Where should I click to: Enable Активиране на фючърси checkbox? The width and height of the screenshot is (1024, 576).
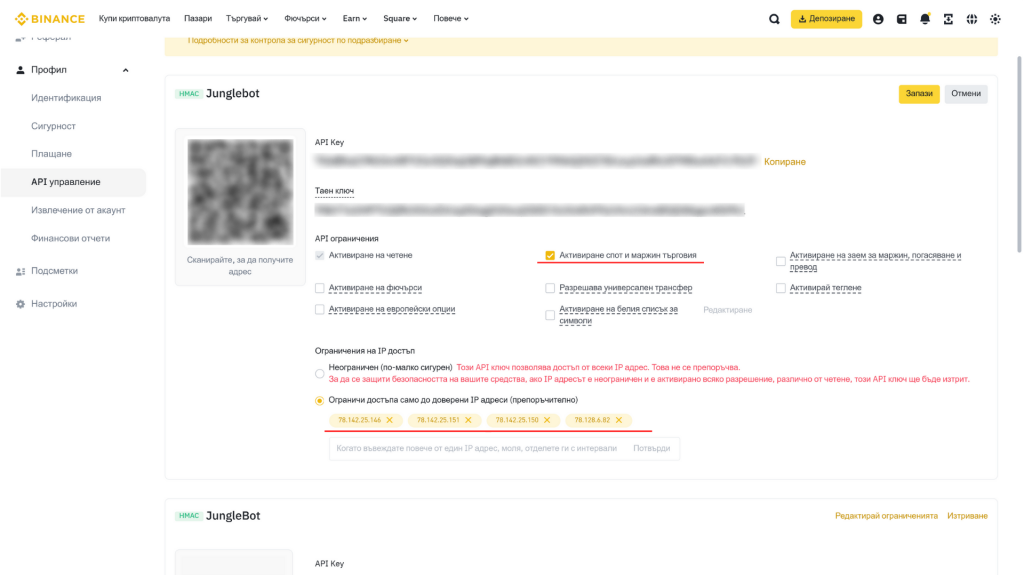coord(319,288)
